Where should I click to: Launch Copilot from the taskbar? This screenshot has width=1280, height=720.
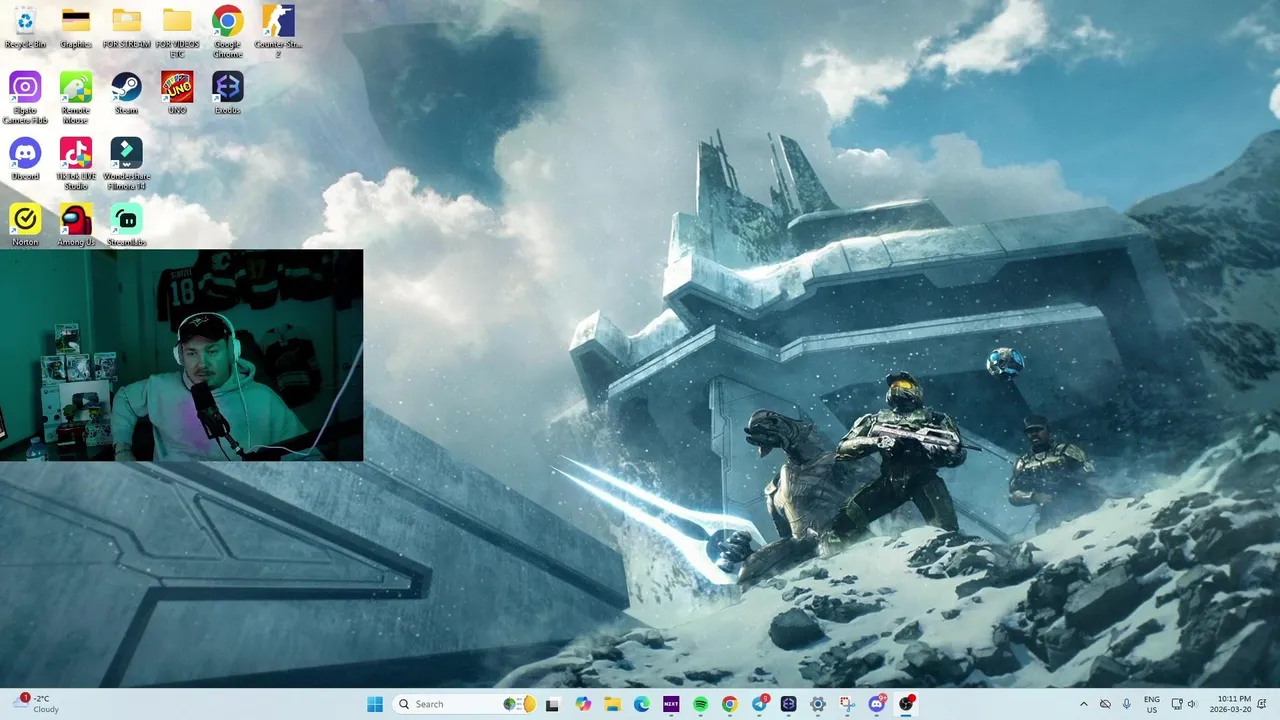point(583,704)
